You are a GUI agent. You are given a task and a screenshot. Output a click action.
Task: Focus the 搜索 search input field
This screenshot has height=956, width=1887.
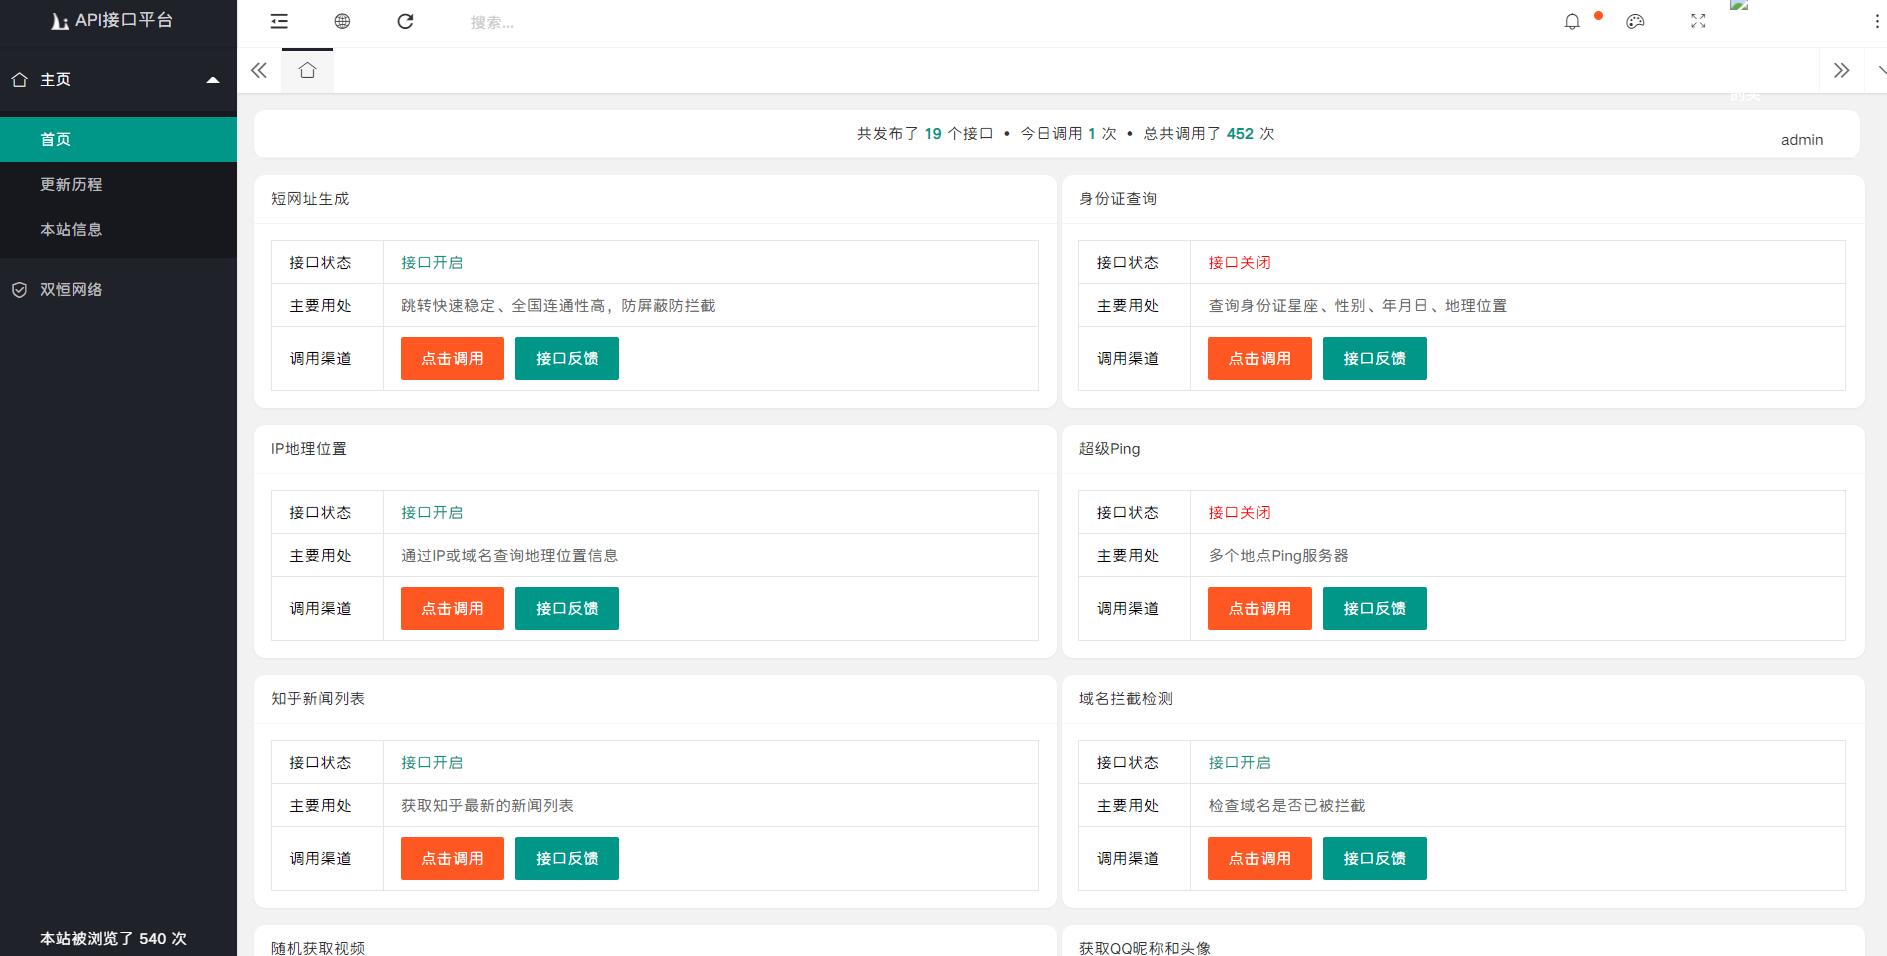[x=600, y=23]
